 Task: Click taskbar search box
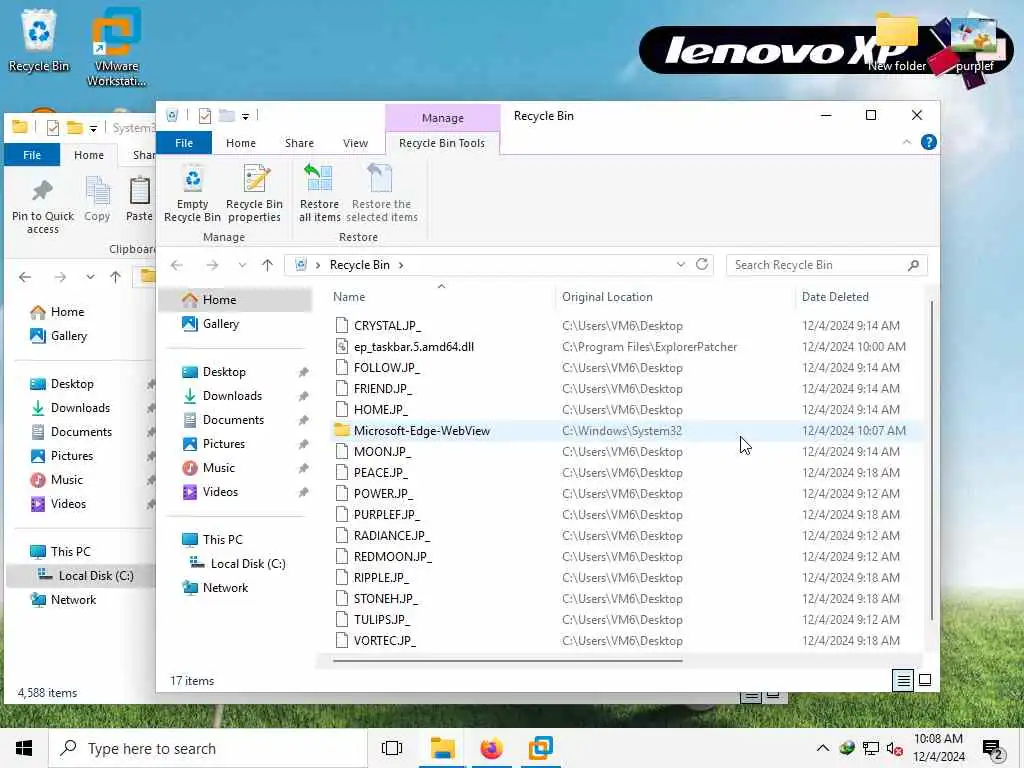click(208, 748)
